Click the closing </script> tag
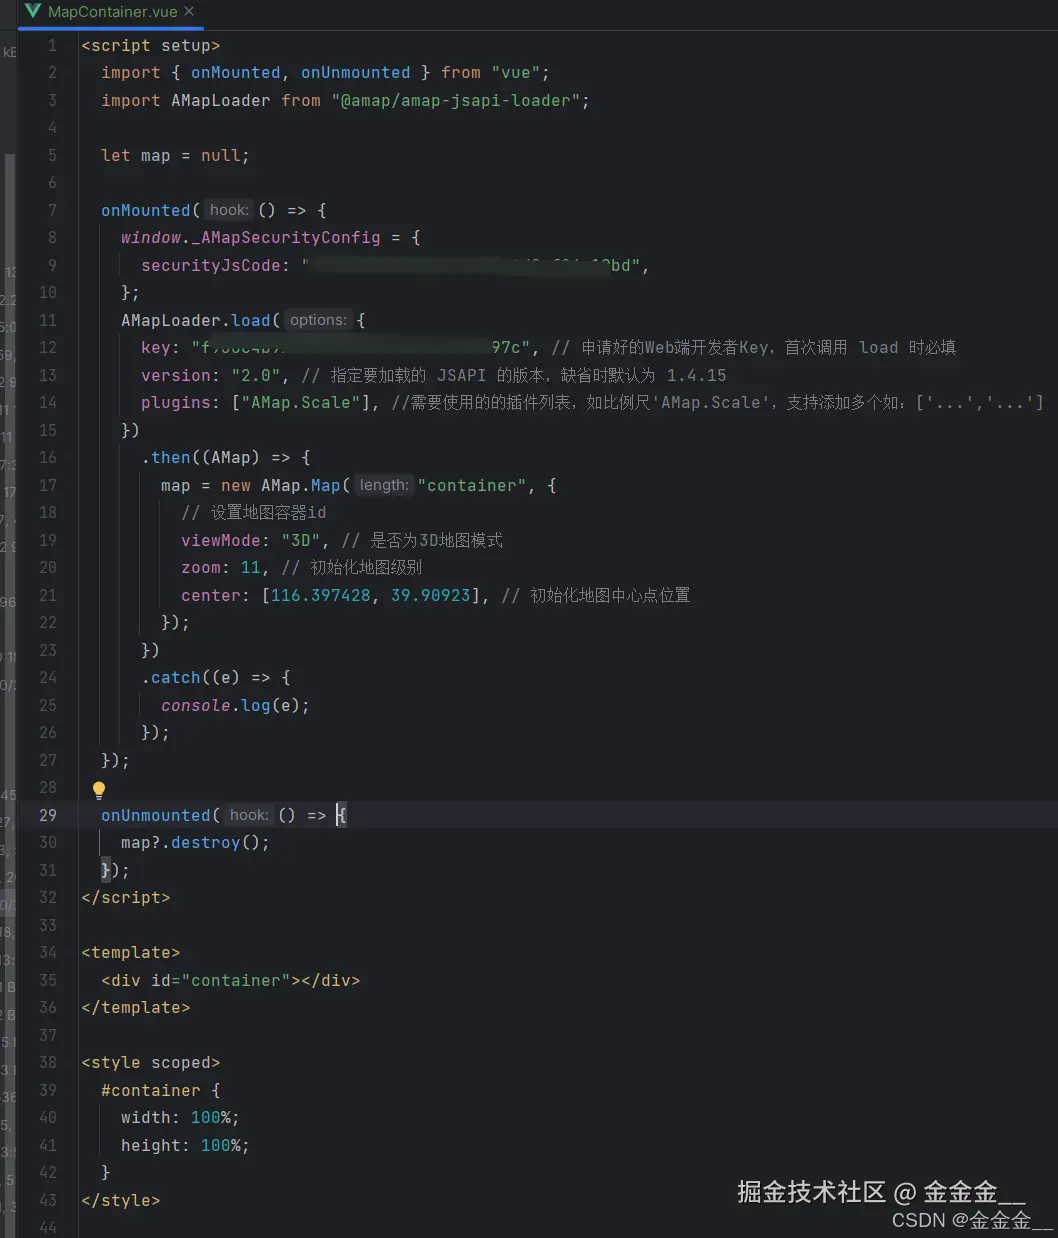Image resolution: width=1058 pixels, height=1238 pixels. click(x=126, y=897)
